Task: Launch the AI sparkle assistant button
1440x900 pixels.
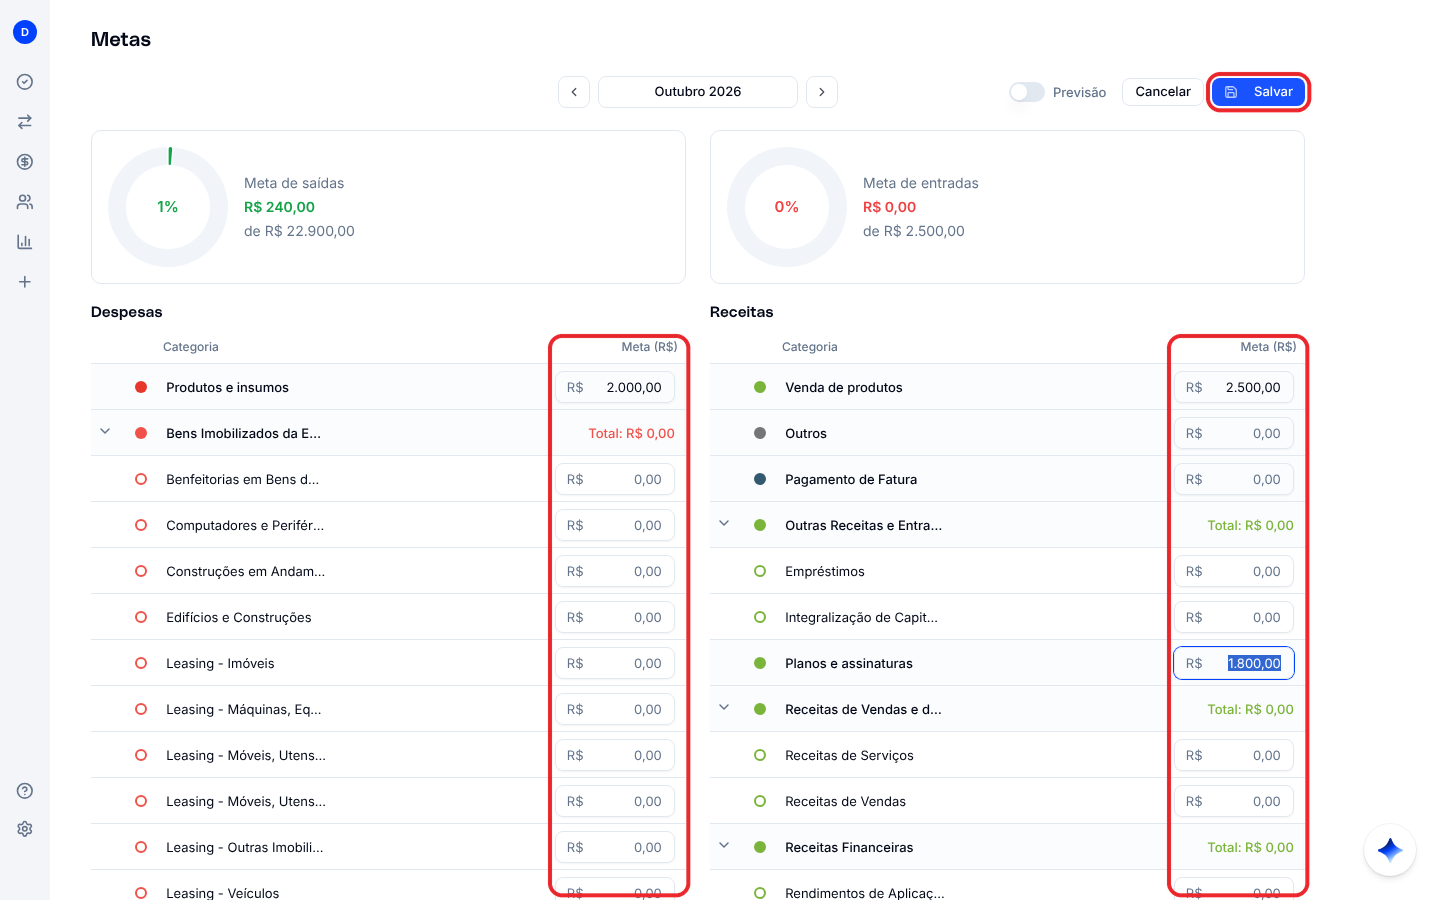Action: pos(1390,850)
